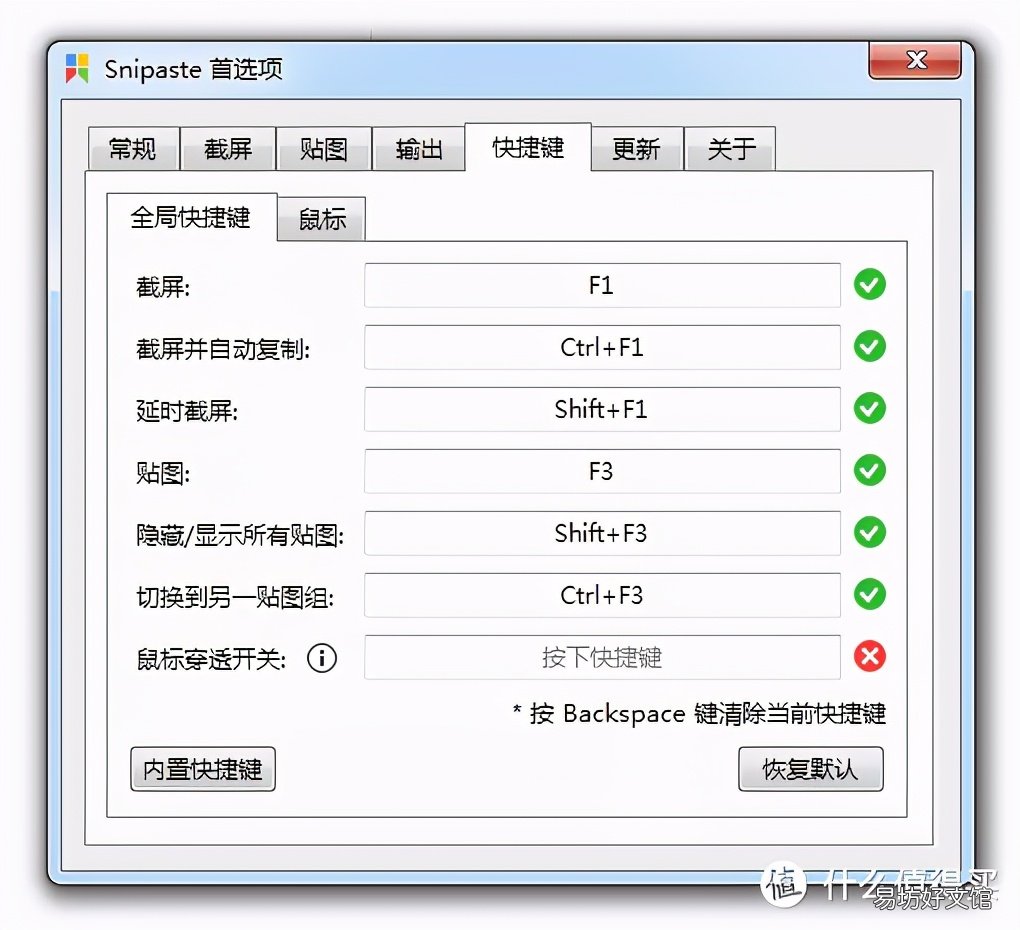Switch to the 鼠标 sub-tab
The image size is (1020, 930).
(x=322, y=219)
